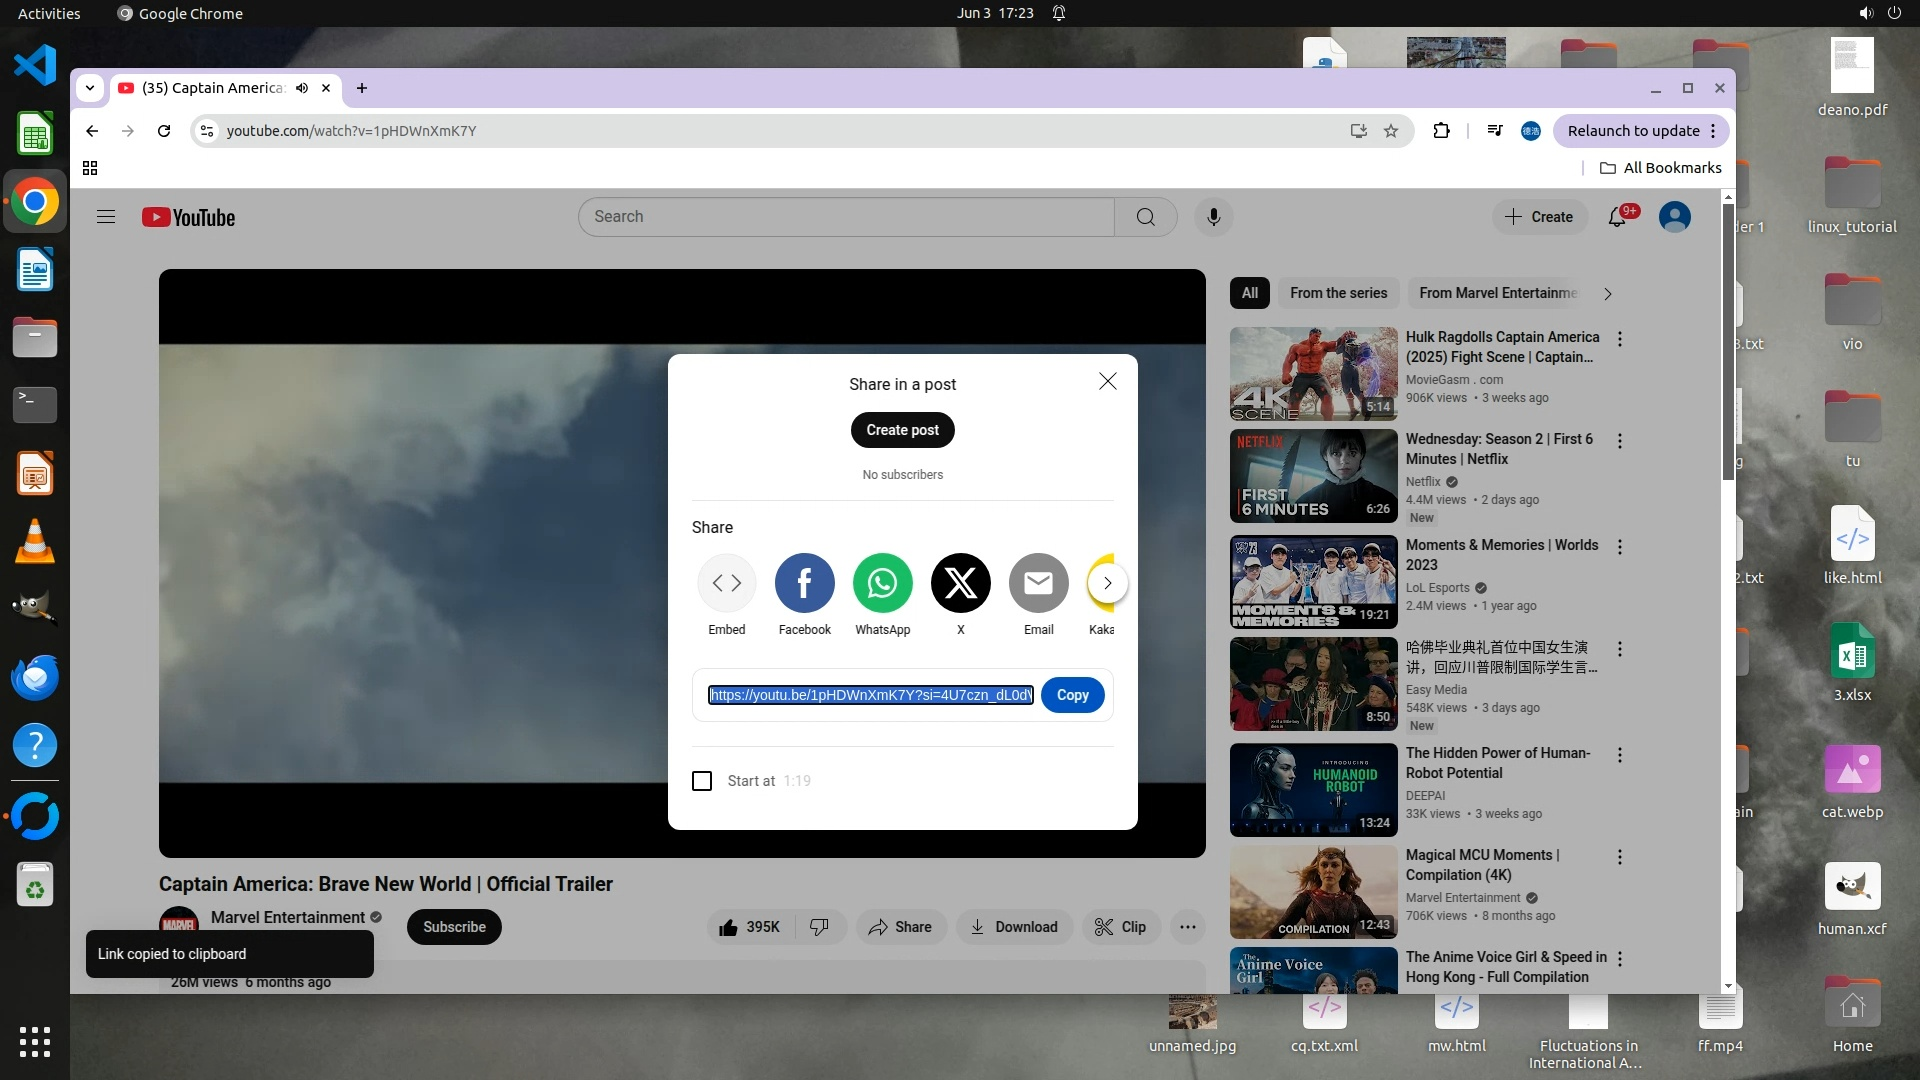Bookmark this page with star icon
The width and height of the screenshot is (1920, 1080).
click(x=1391, y=131)
